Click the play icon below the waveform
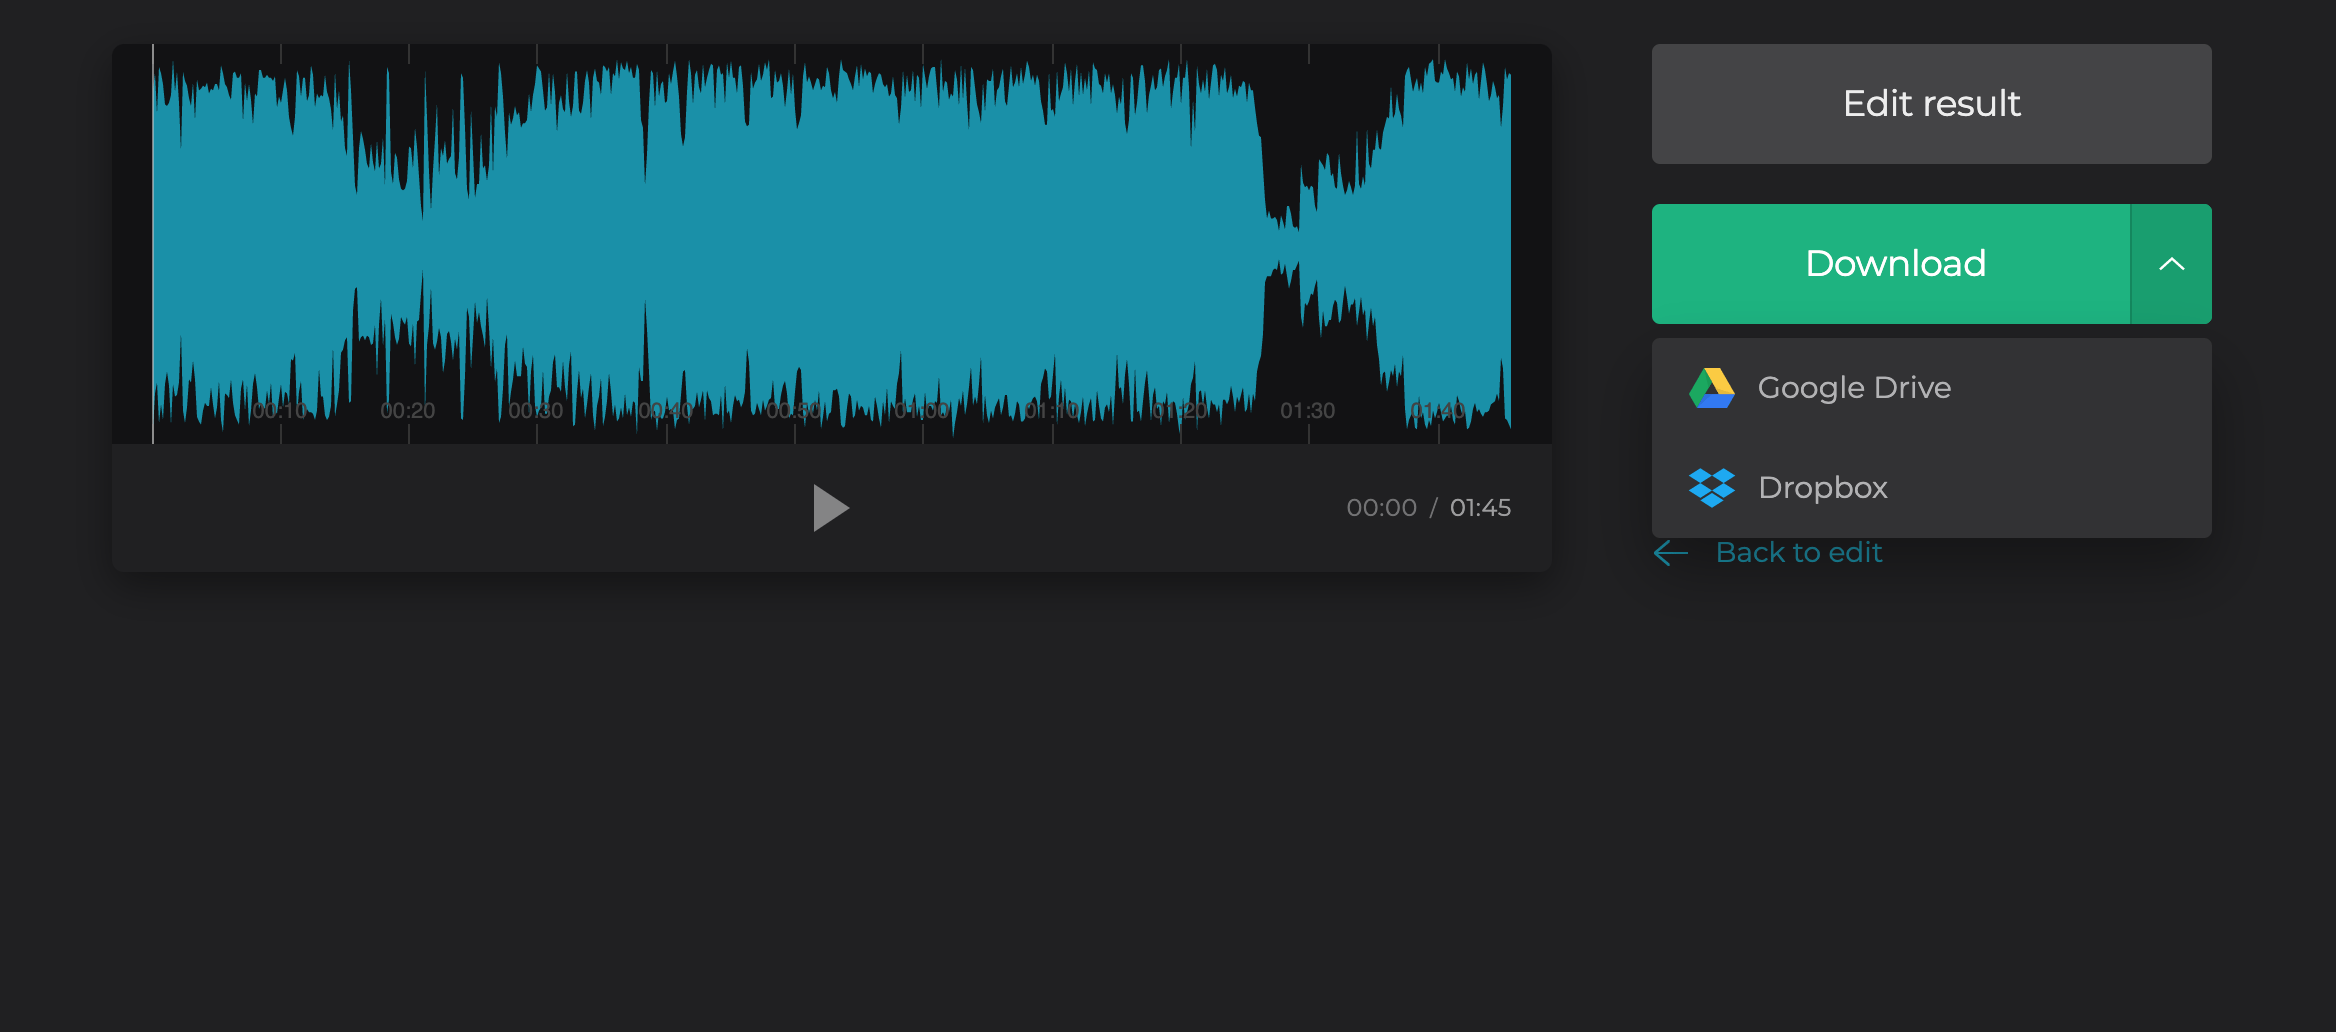The image size is (2336, 1032). coord(832,507)
